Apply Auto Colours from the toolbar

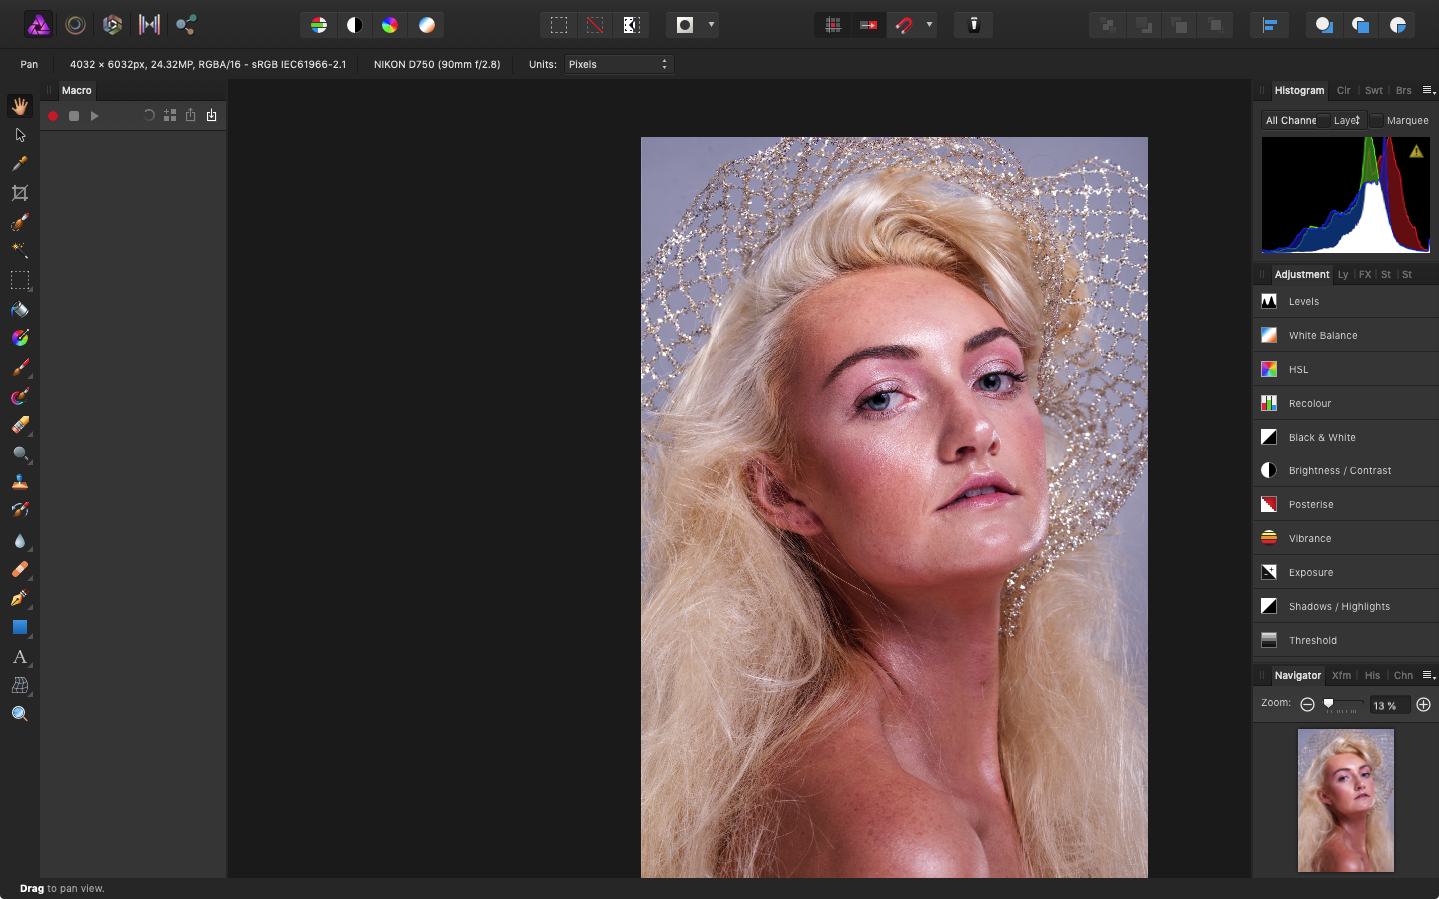[x=390, y=25]
